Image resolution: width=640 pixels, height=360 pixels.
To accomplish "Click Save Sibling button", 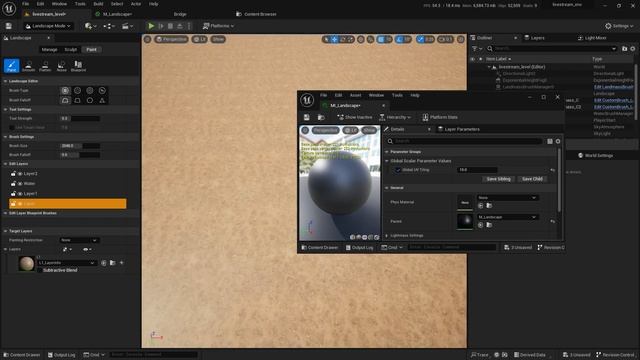I will [498, 179].
